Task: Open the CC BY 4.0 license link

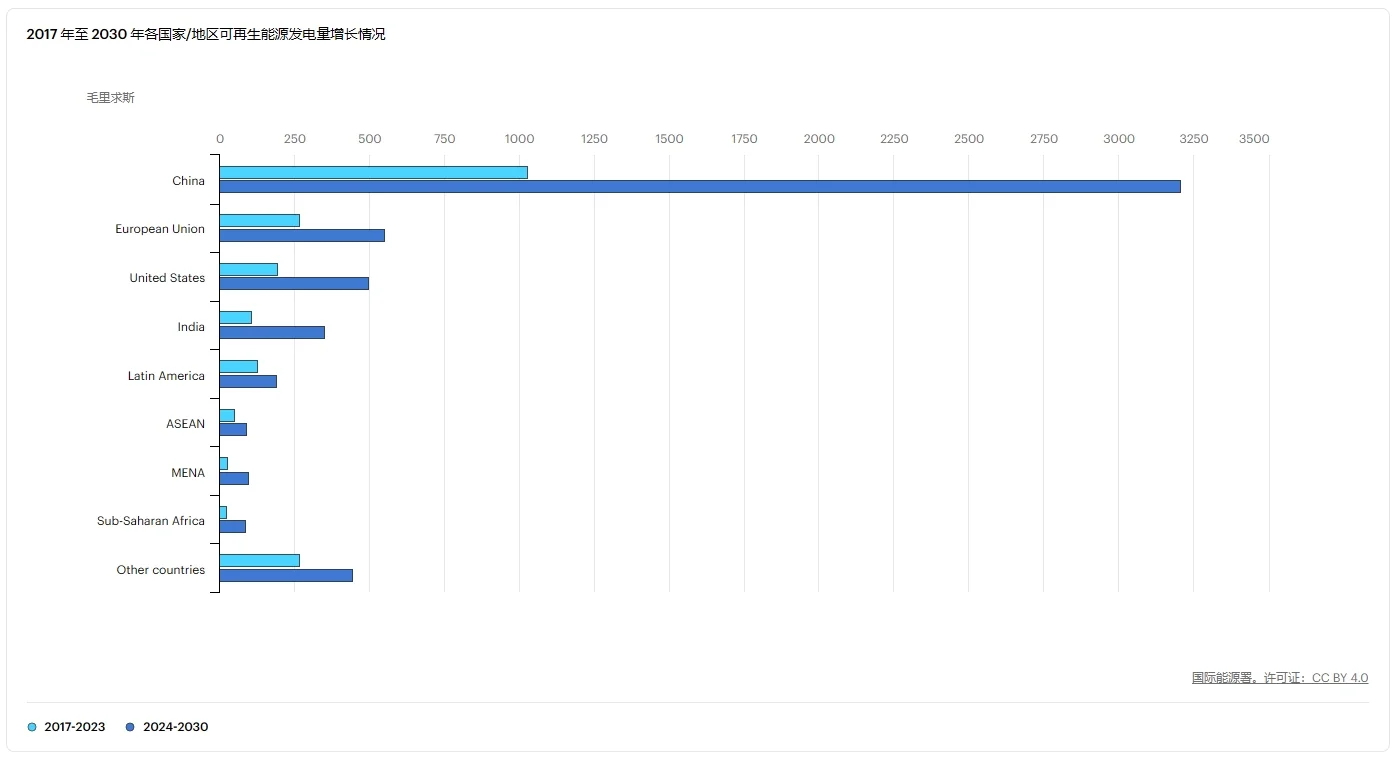Action: click(1340, 678)
